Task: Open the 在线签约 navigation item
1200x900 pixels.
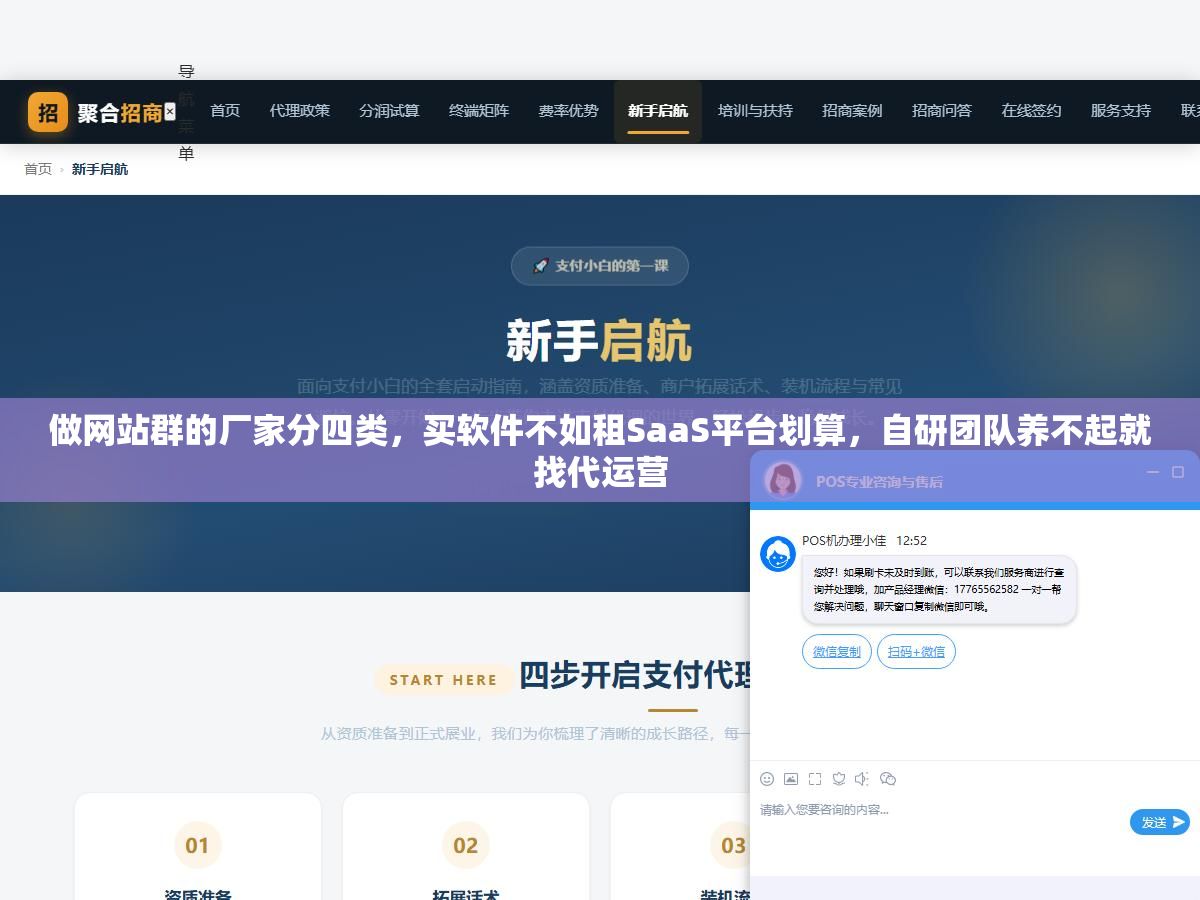Action: 1031,111
